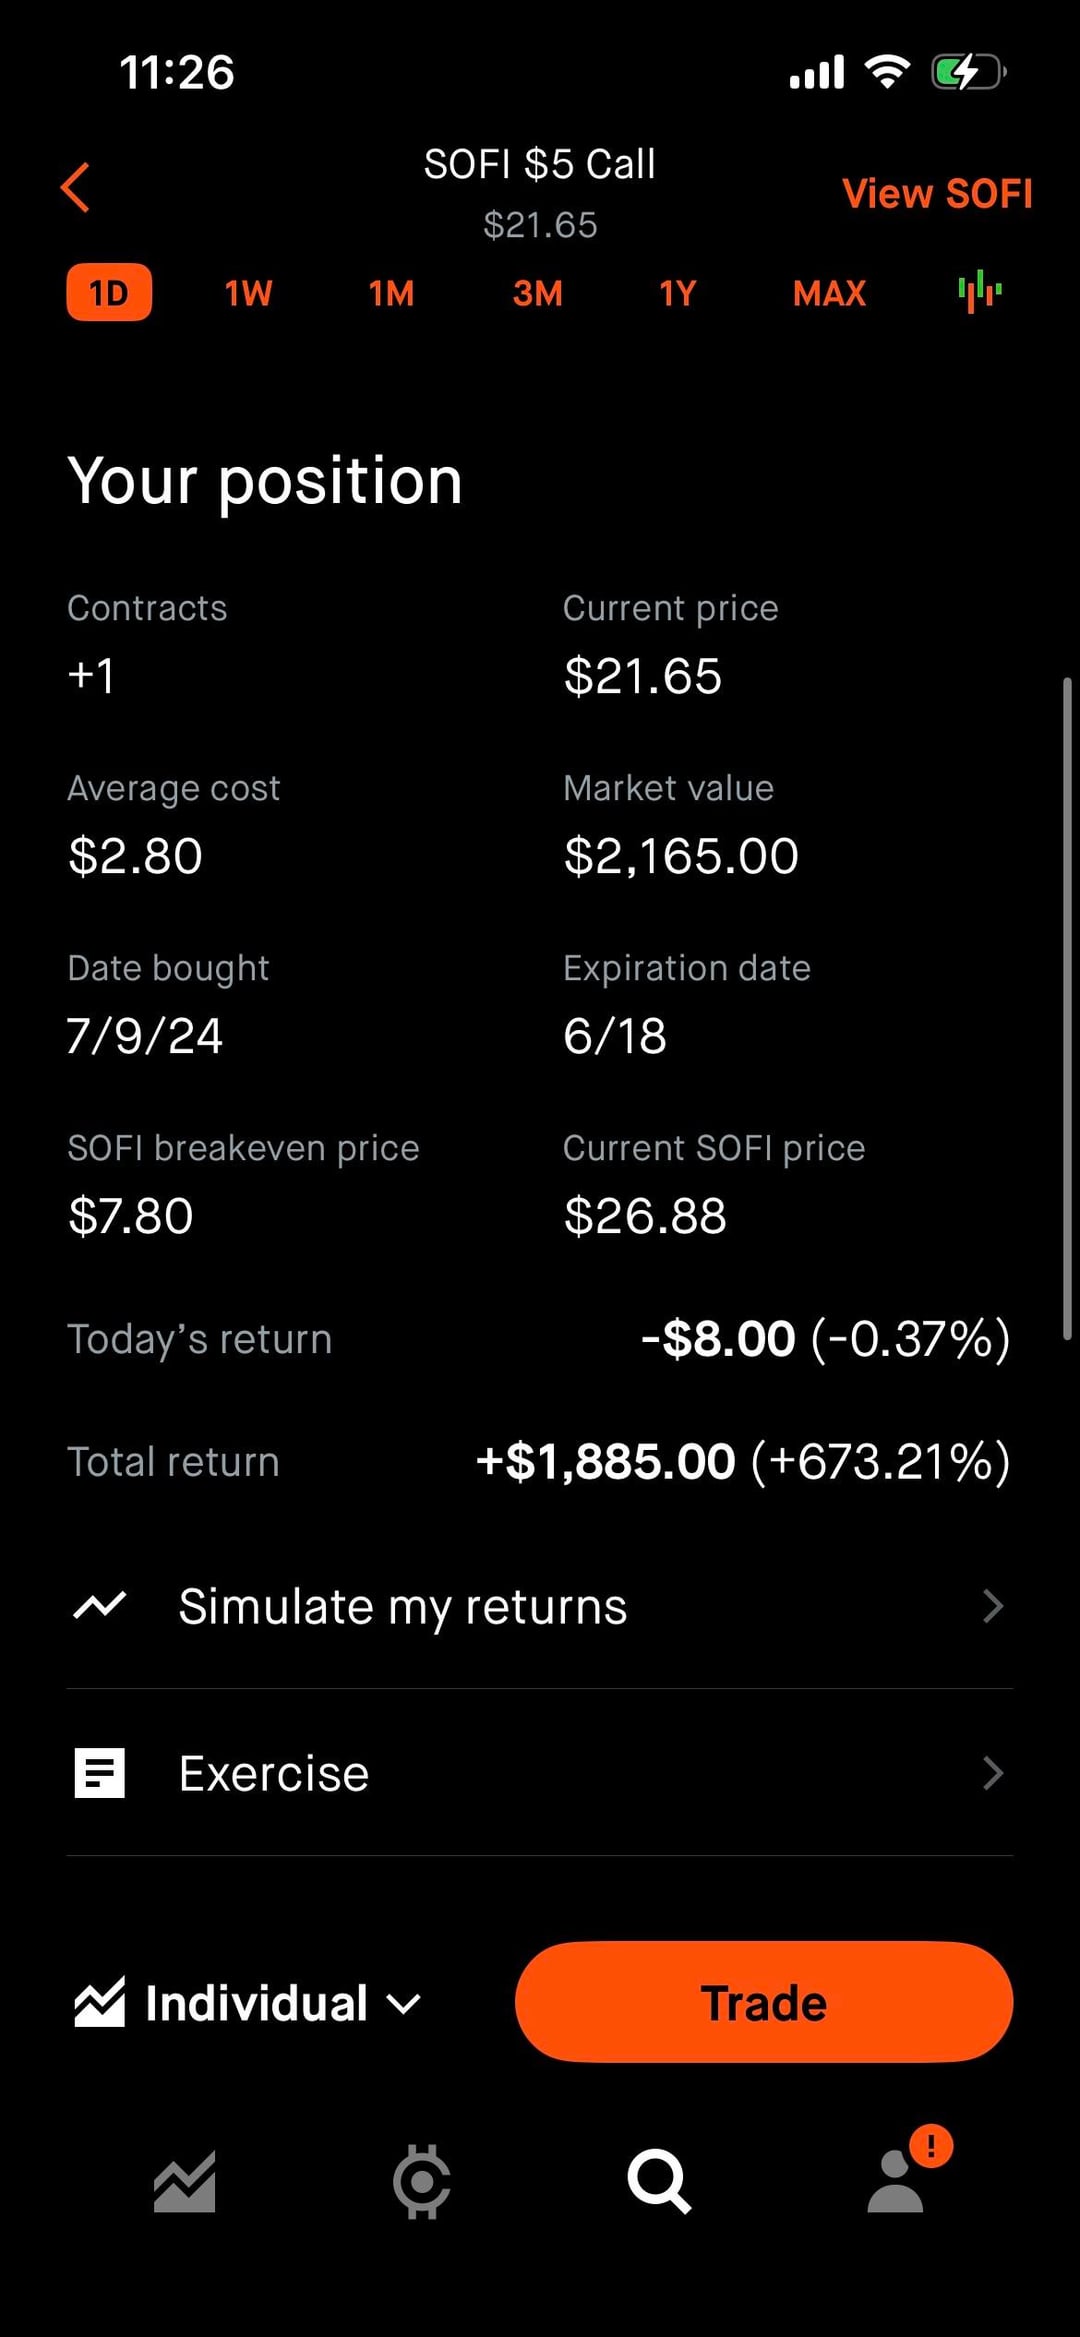
Task: Switch chart to 1W range
Action: pos(248,293)
